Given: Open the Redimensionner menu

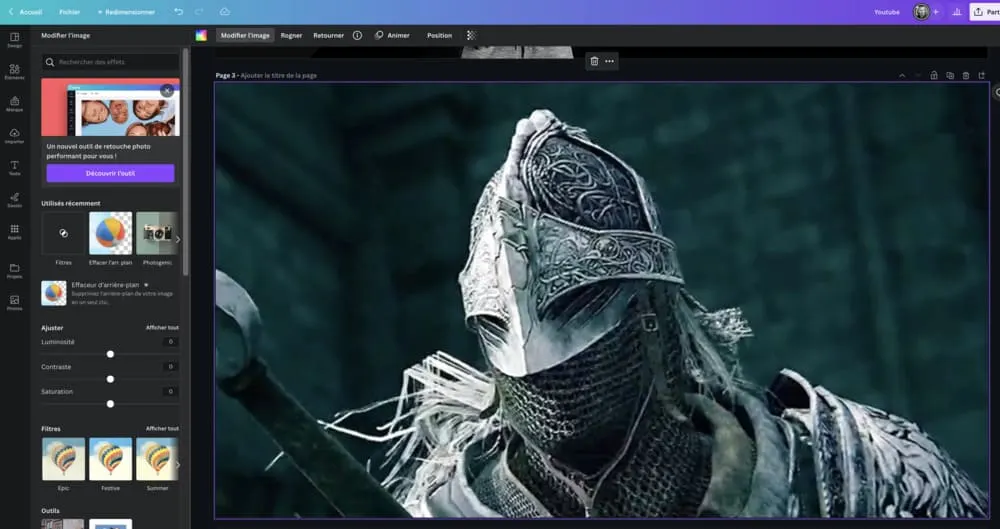Looking at the screenshot, I should tap(126, 12).
